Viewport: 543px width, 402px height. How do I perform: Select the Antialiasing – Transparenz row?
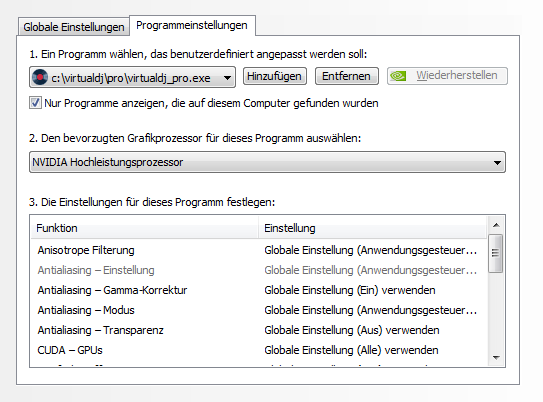tap(258, 330)
